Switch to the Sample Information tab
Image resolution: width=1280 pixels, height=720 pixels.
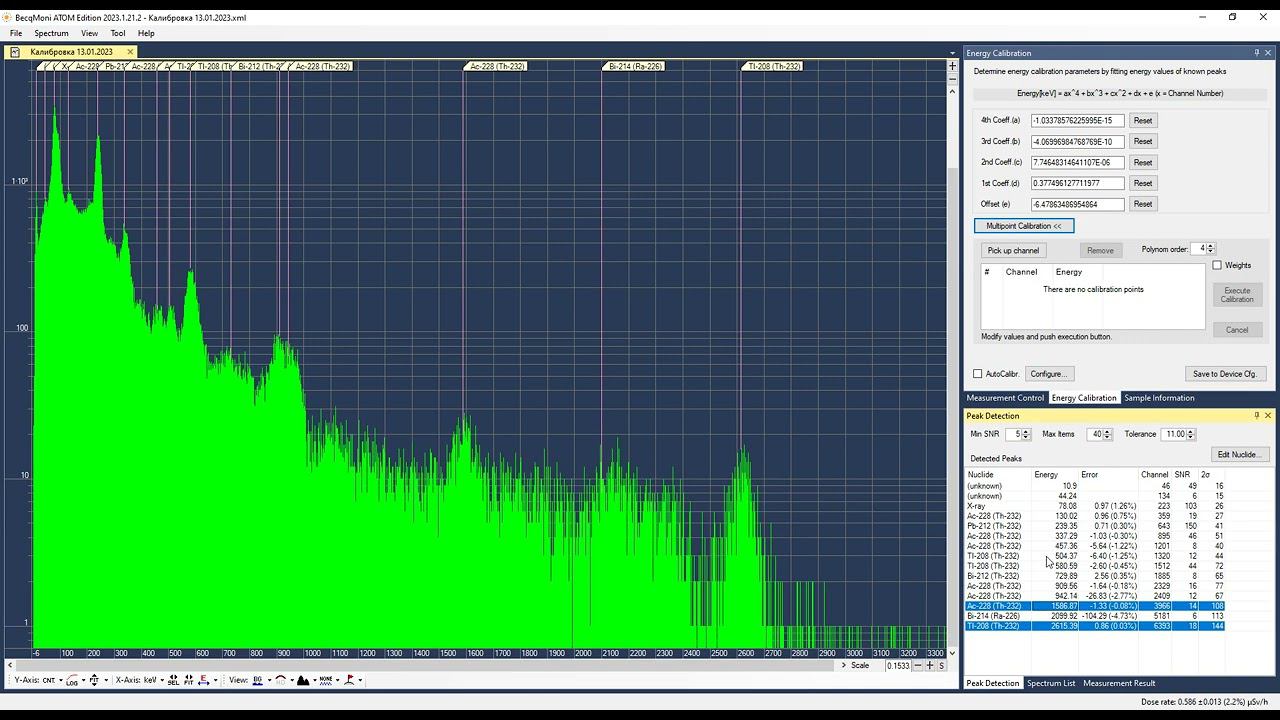pyautogui.click(x=1159, y=398)
